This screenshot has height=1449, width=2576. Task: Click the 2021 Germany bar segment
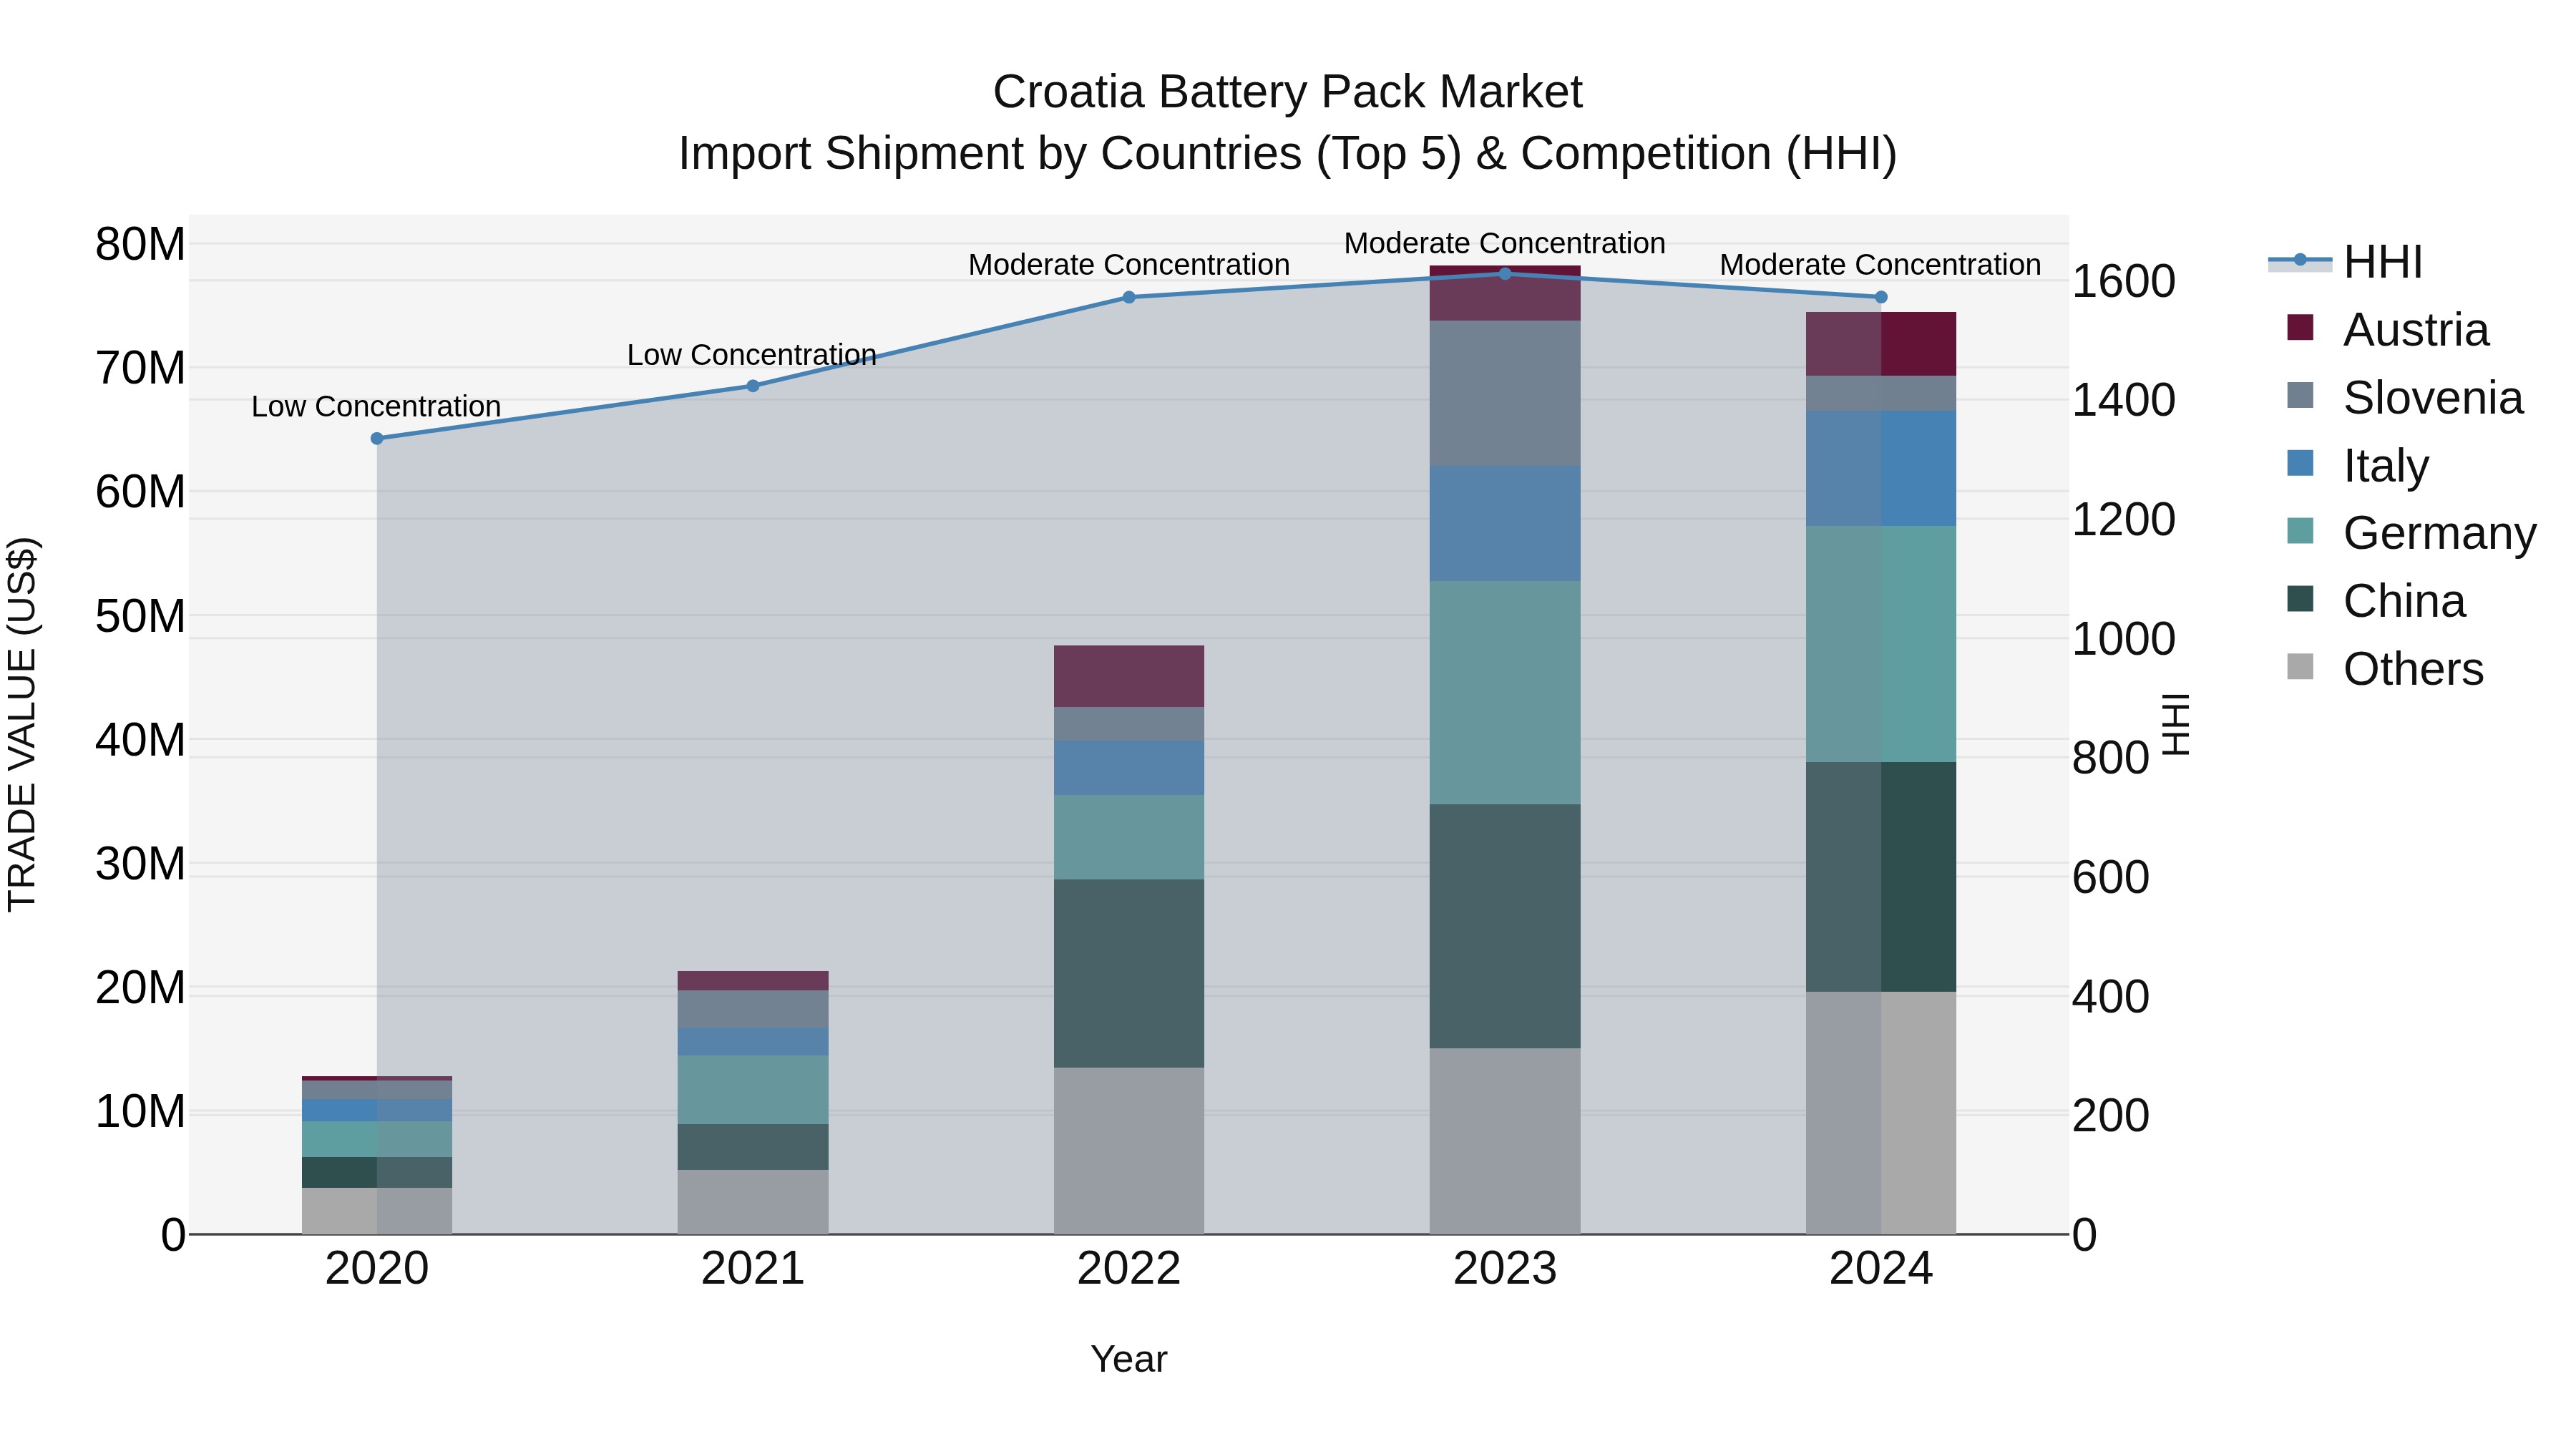pyautogui.click(x=753, y=1090)
